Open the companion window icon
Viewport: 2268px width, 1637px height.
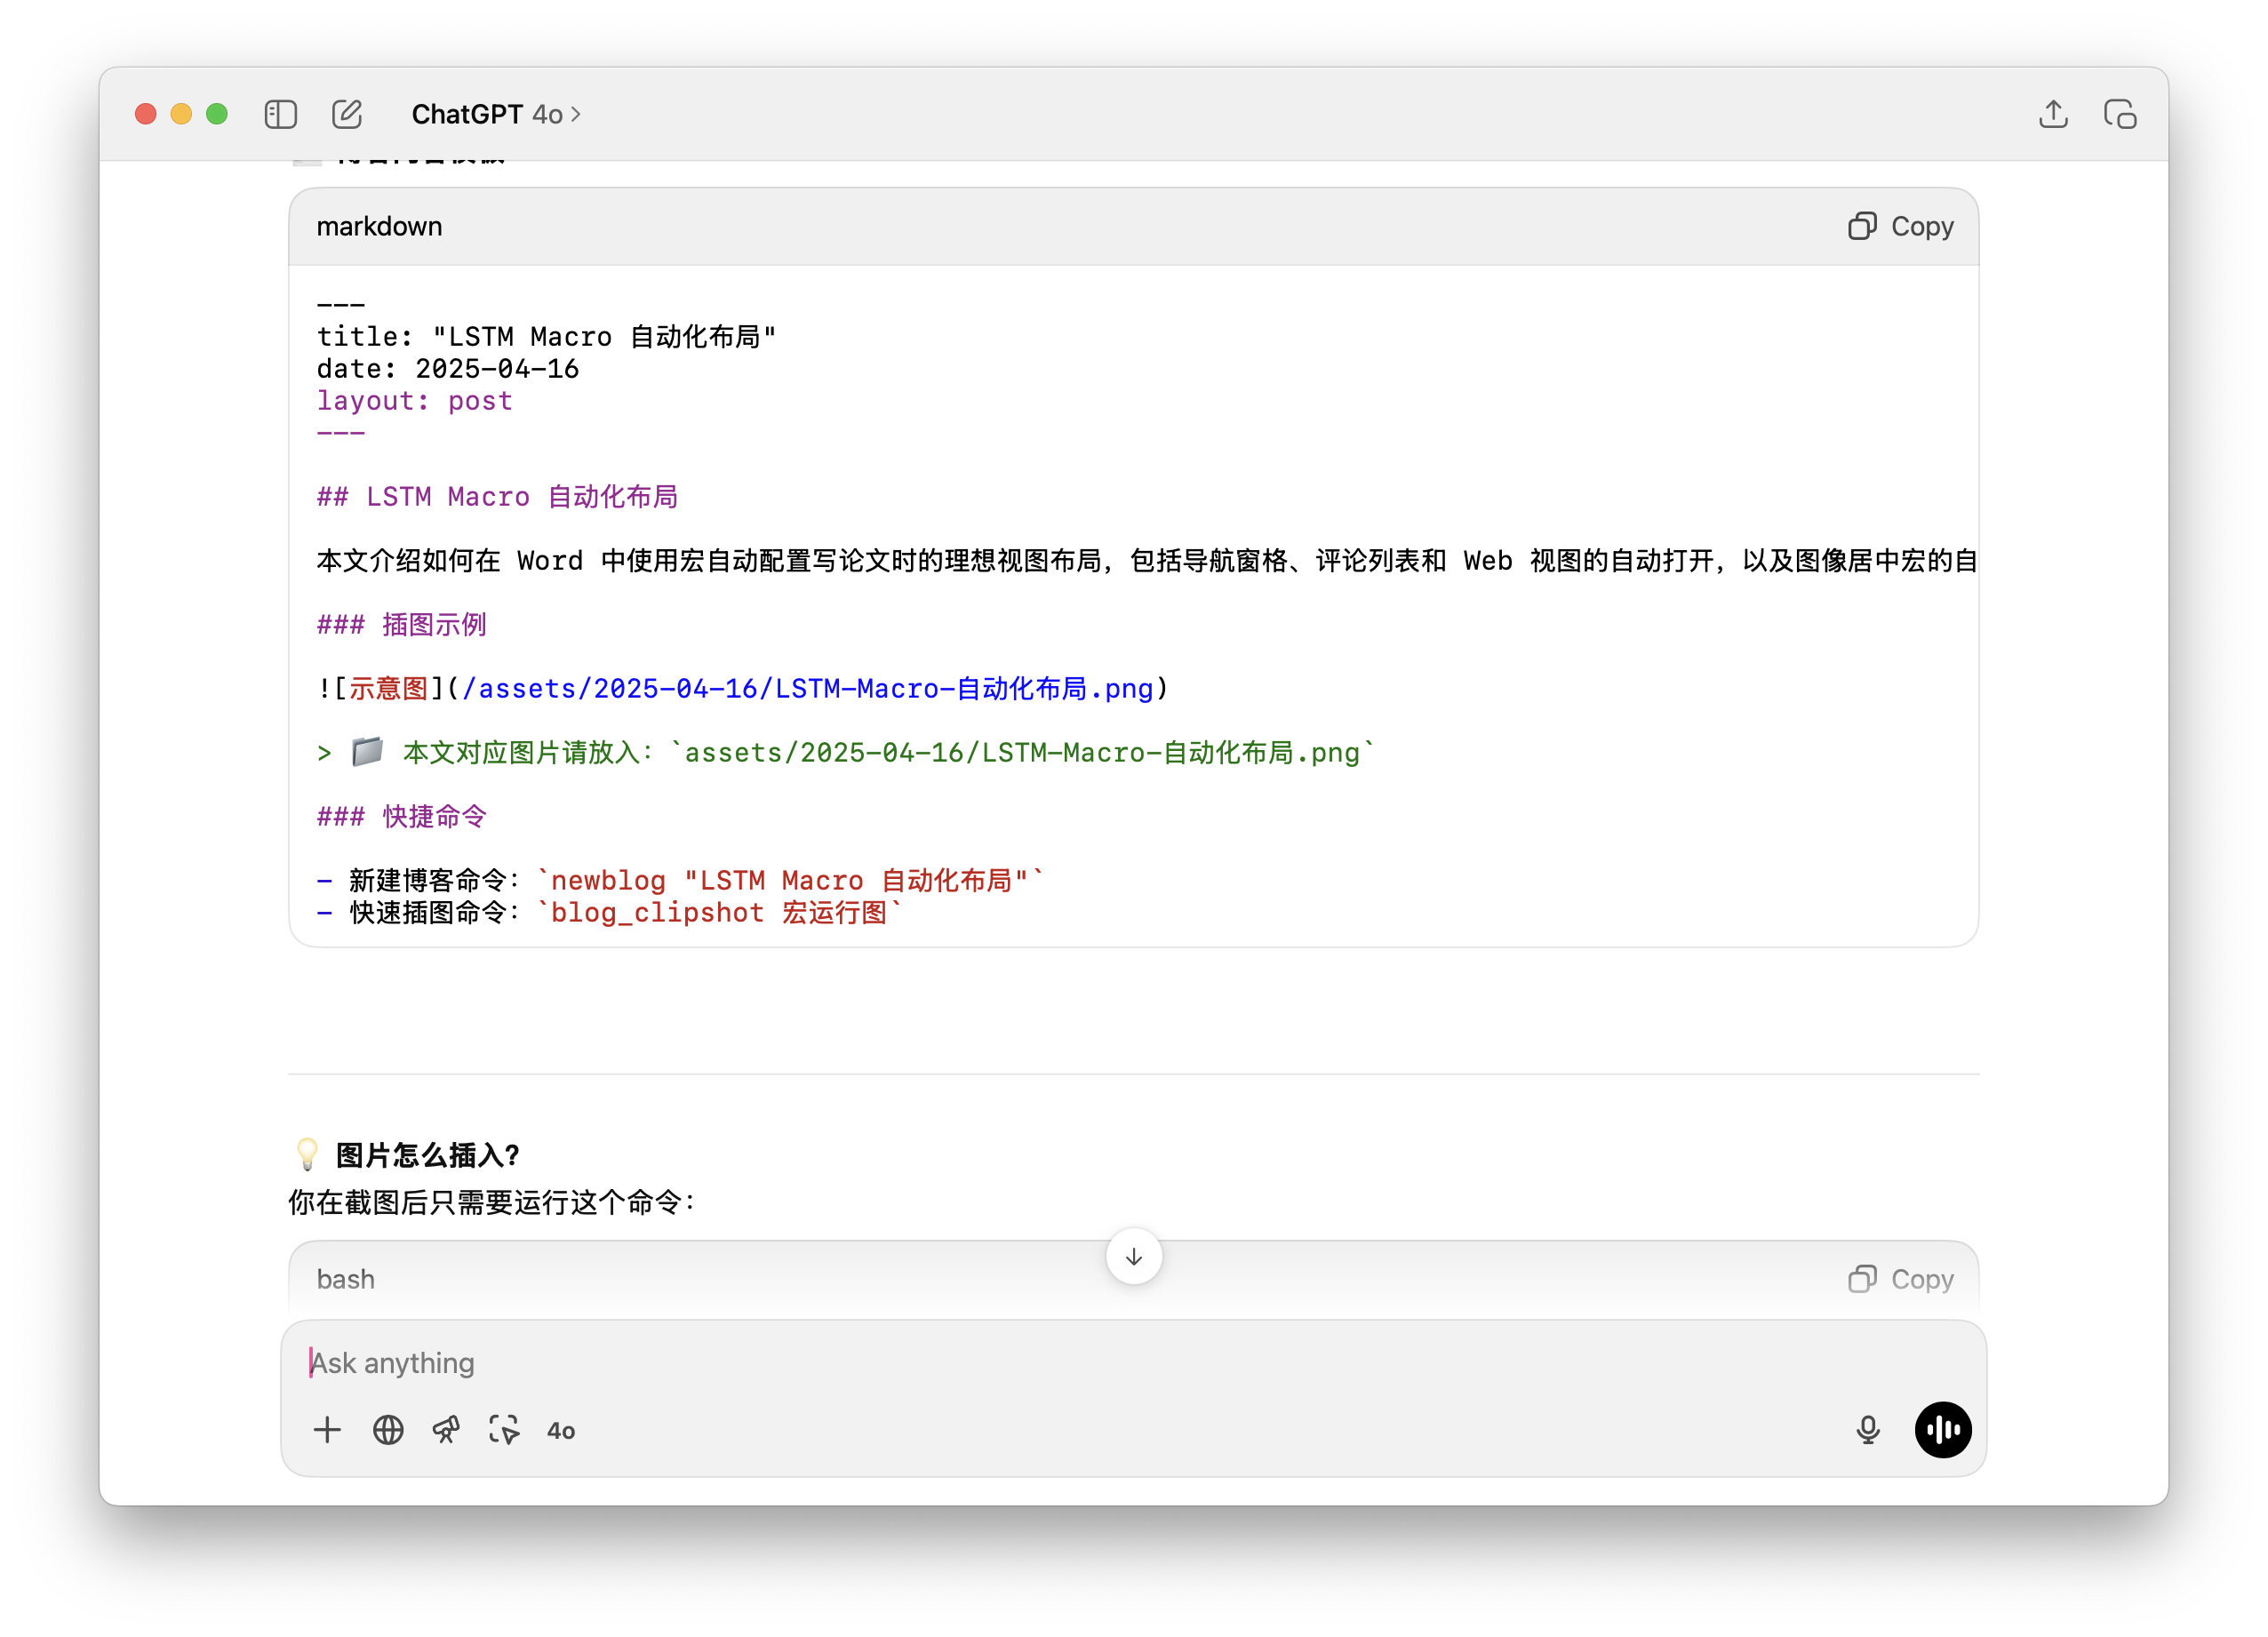[2120, 114]
